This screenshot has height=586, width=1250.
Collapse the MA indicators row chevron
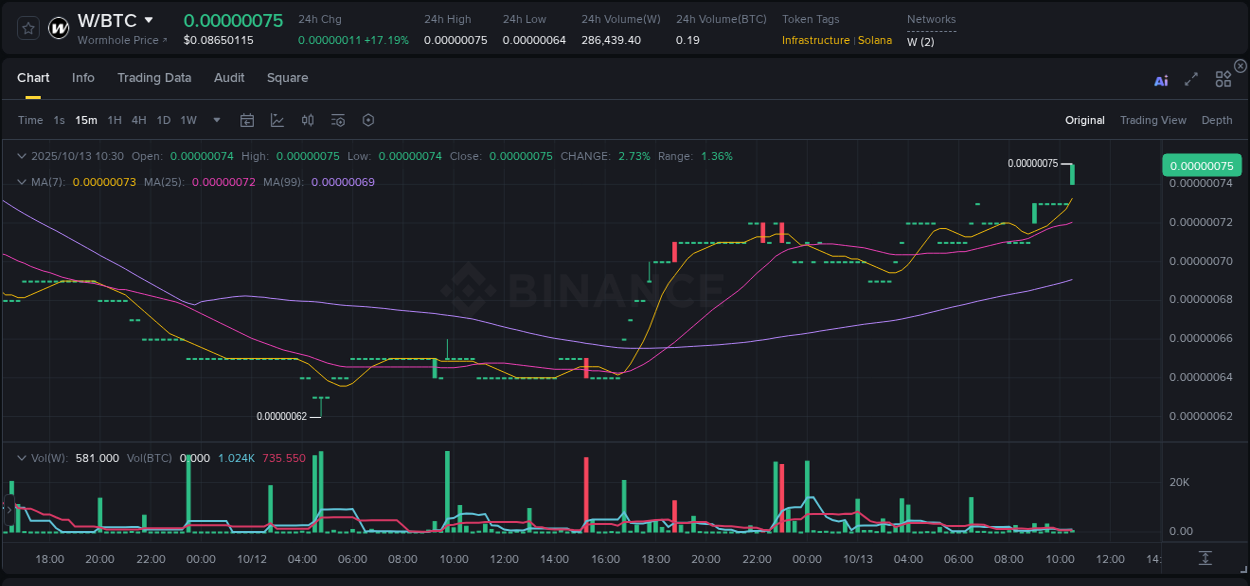pos(21,182)
